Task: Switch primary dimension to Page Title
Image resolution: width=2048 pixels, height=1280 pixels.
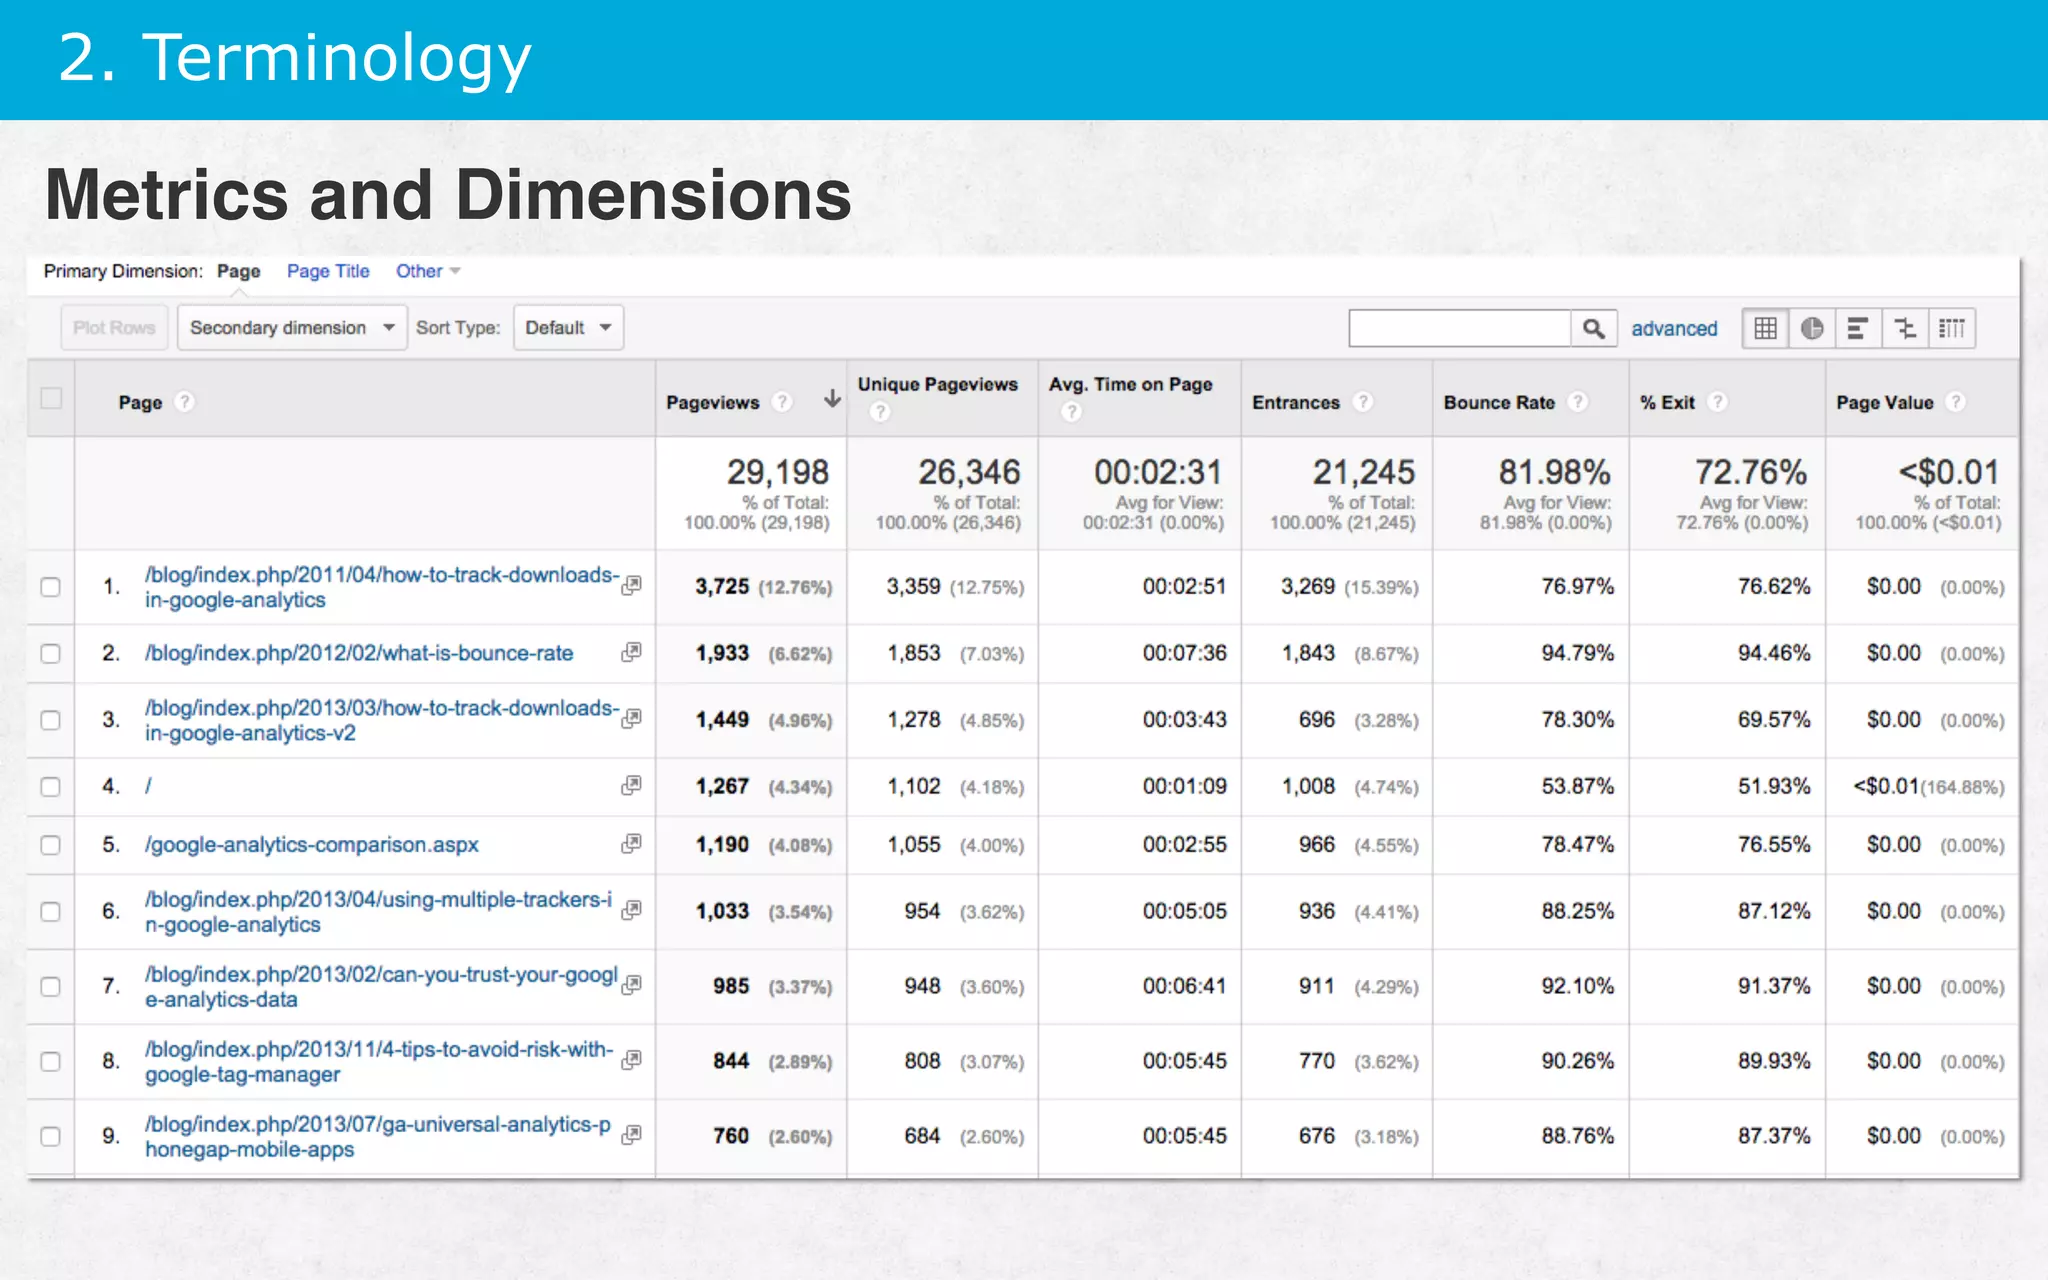Action: pos(328,271)
